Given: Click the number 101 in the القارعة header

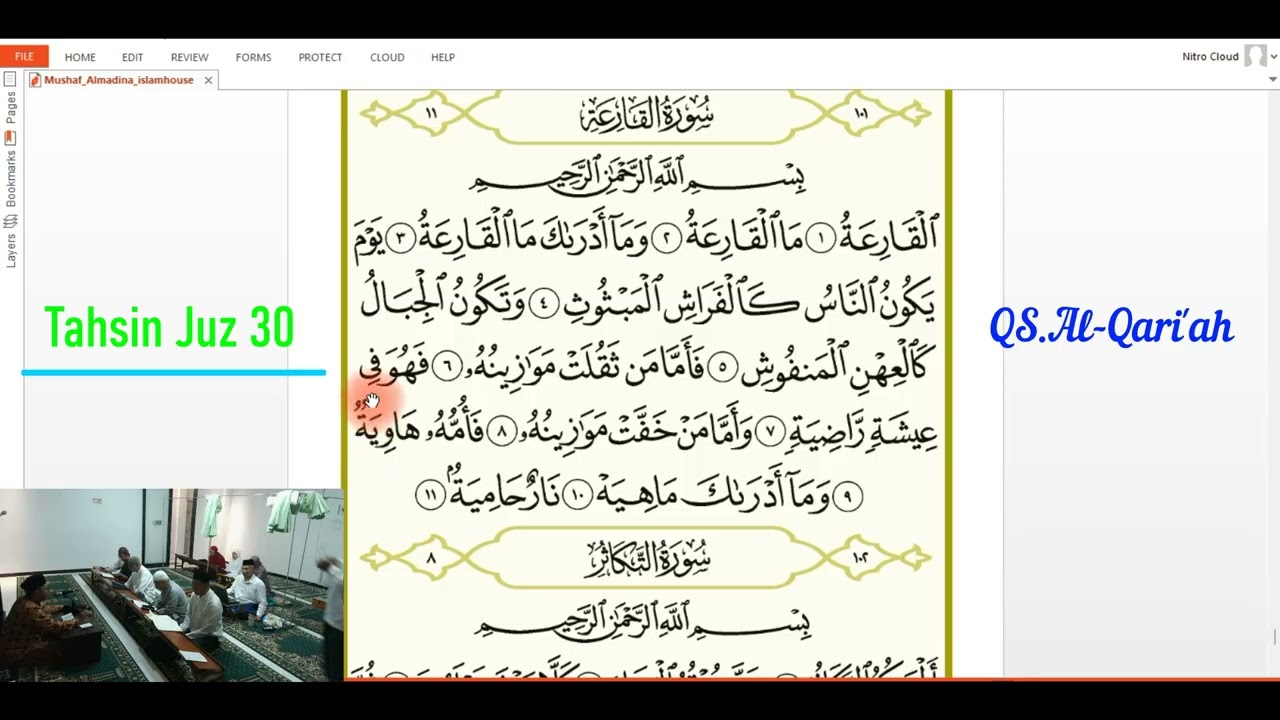Looking at the screenshot, I should point(861,113).
